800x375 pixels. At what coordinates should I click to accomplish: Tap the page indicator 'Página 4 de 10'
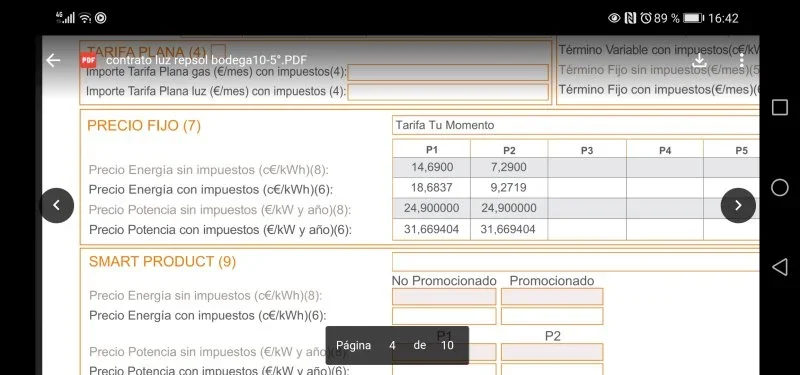coord(397,345)
